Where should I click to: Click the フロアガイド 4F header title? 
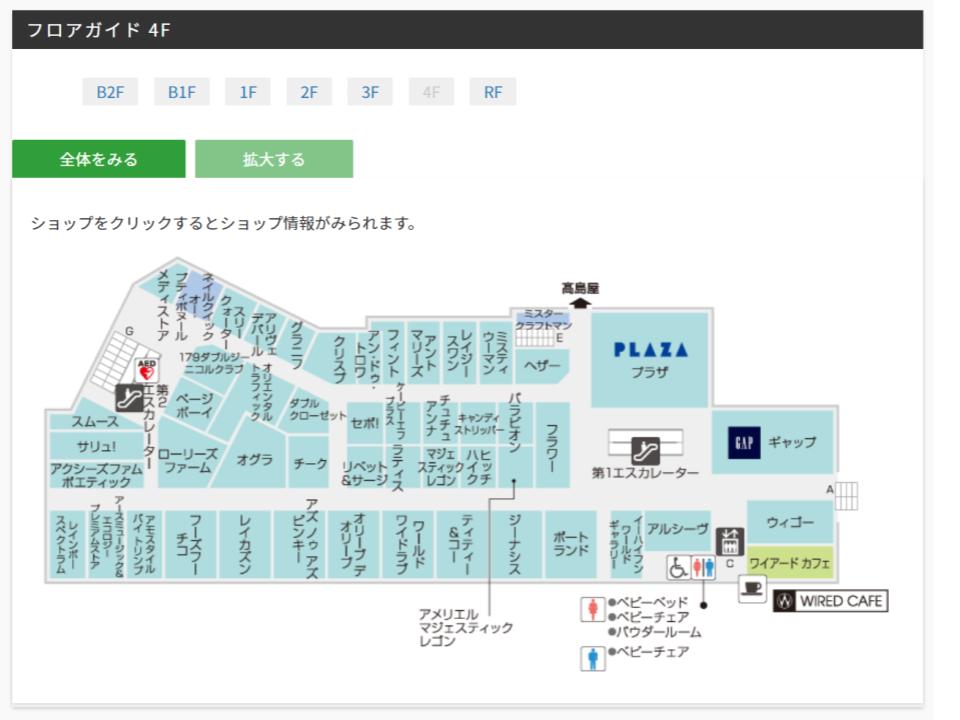coord(99,29)
